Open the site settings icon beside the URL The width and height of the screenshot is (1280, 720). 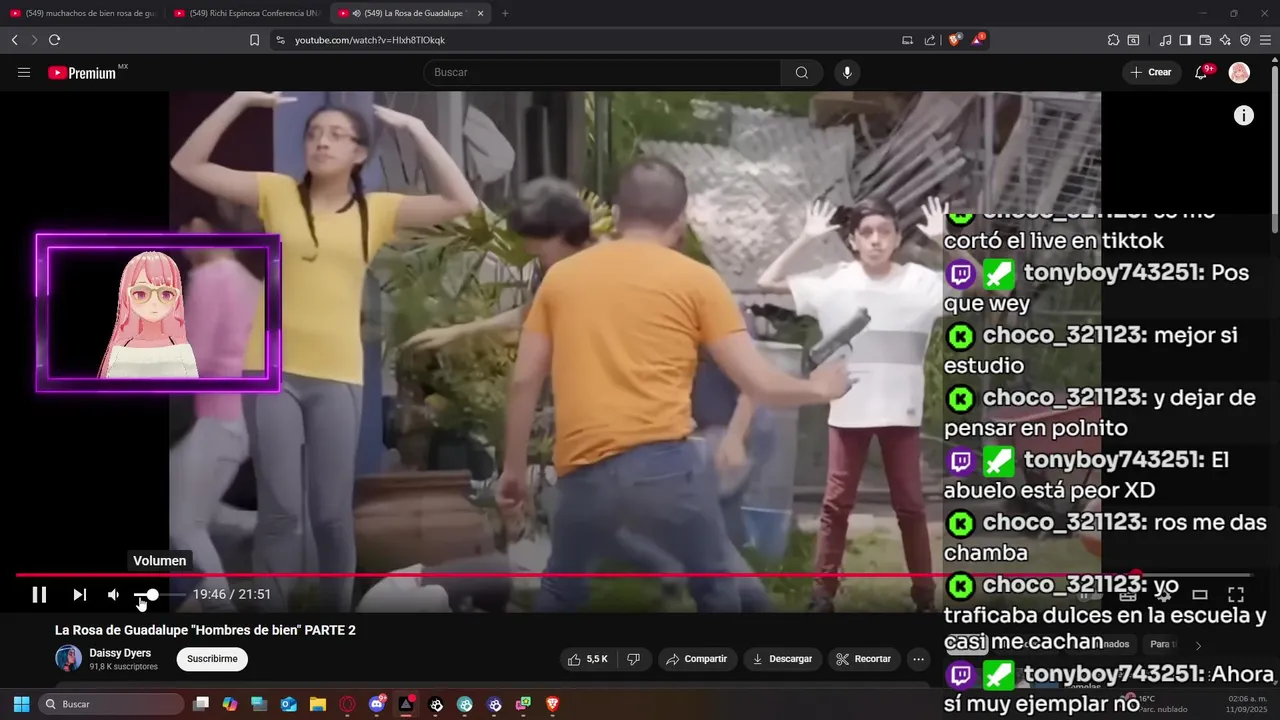pos(280,40)
